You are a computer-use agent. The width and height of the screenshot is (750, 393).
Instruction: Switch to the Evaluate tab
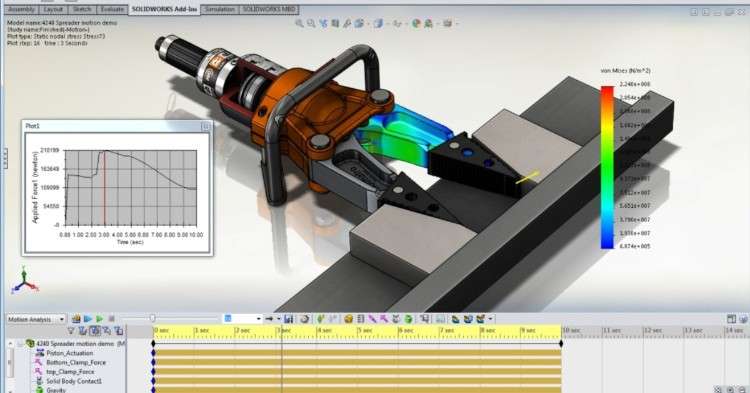pyautogui.click(x=112, y=9)
